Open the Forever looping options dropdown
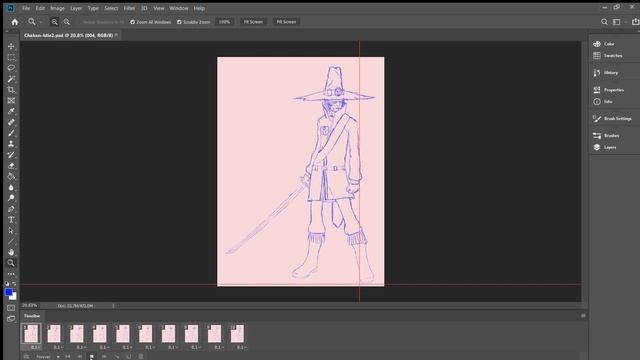 [x=47, y=357]
